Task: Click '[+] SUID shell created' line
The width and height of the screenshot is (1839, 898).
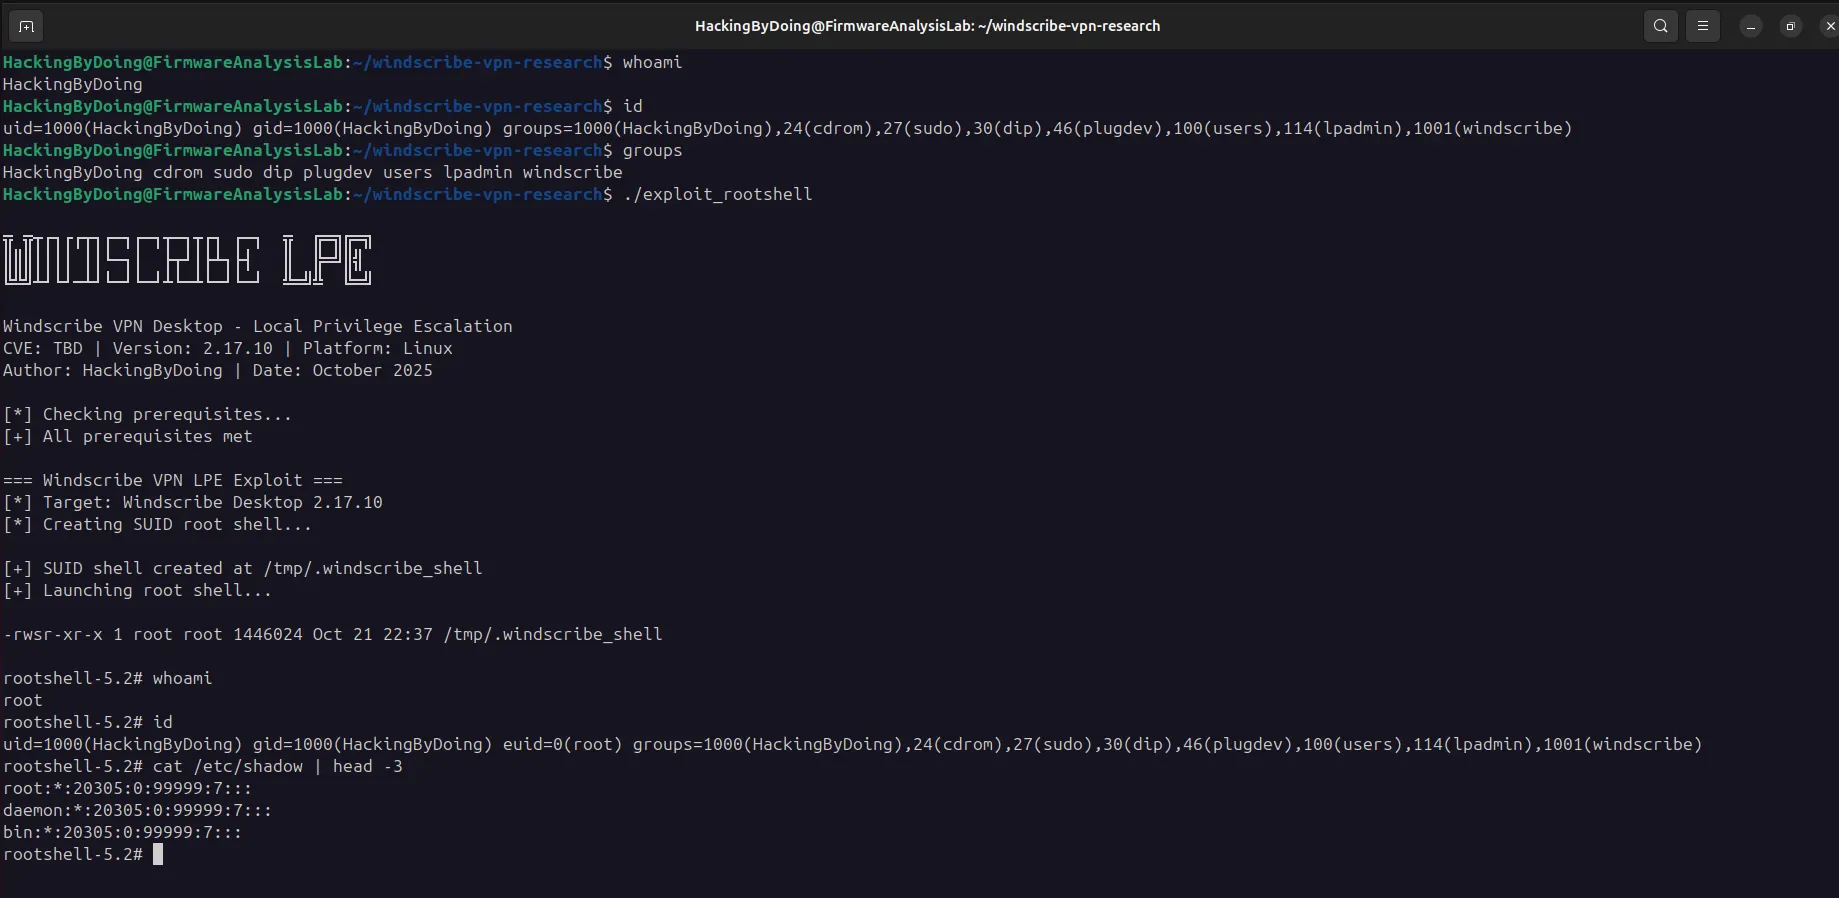Action: coord(243,568)
